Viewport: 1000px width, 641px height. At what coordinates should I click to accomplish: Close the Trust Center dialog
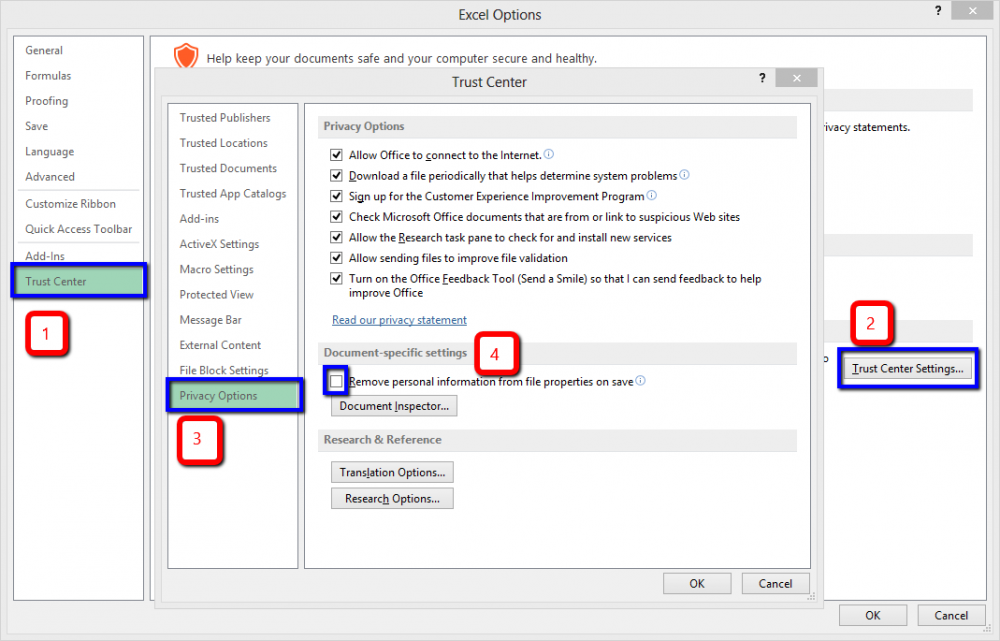point(797,78)
